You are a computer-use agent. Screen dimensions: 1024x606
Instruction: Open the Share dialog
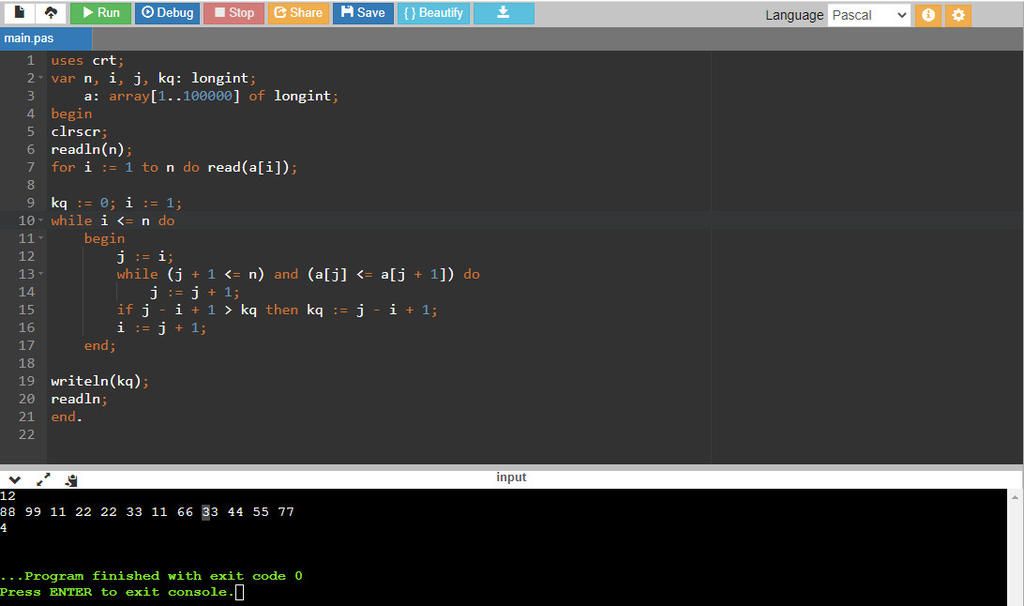298,13
